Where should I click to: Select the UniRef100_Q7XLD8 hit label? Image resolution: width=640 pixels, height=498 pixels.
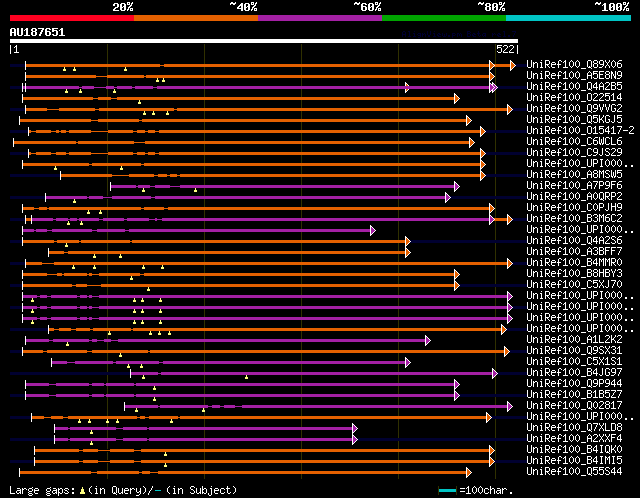pos(574,428)
